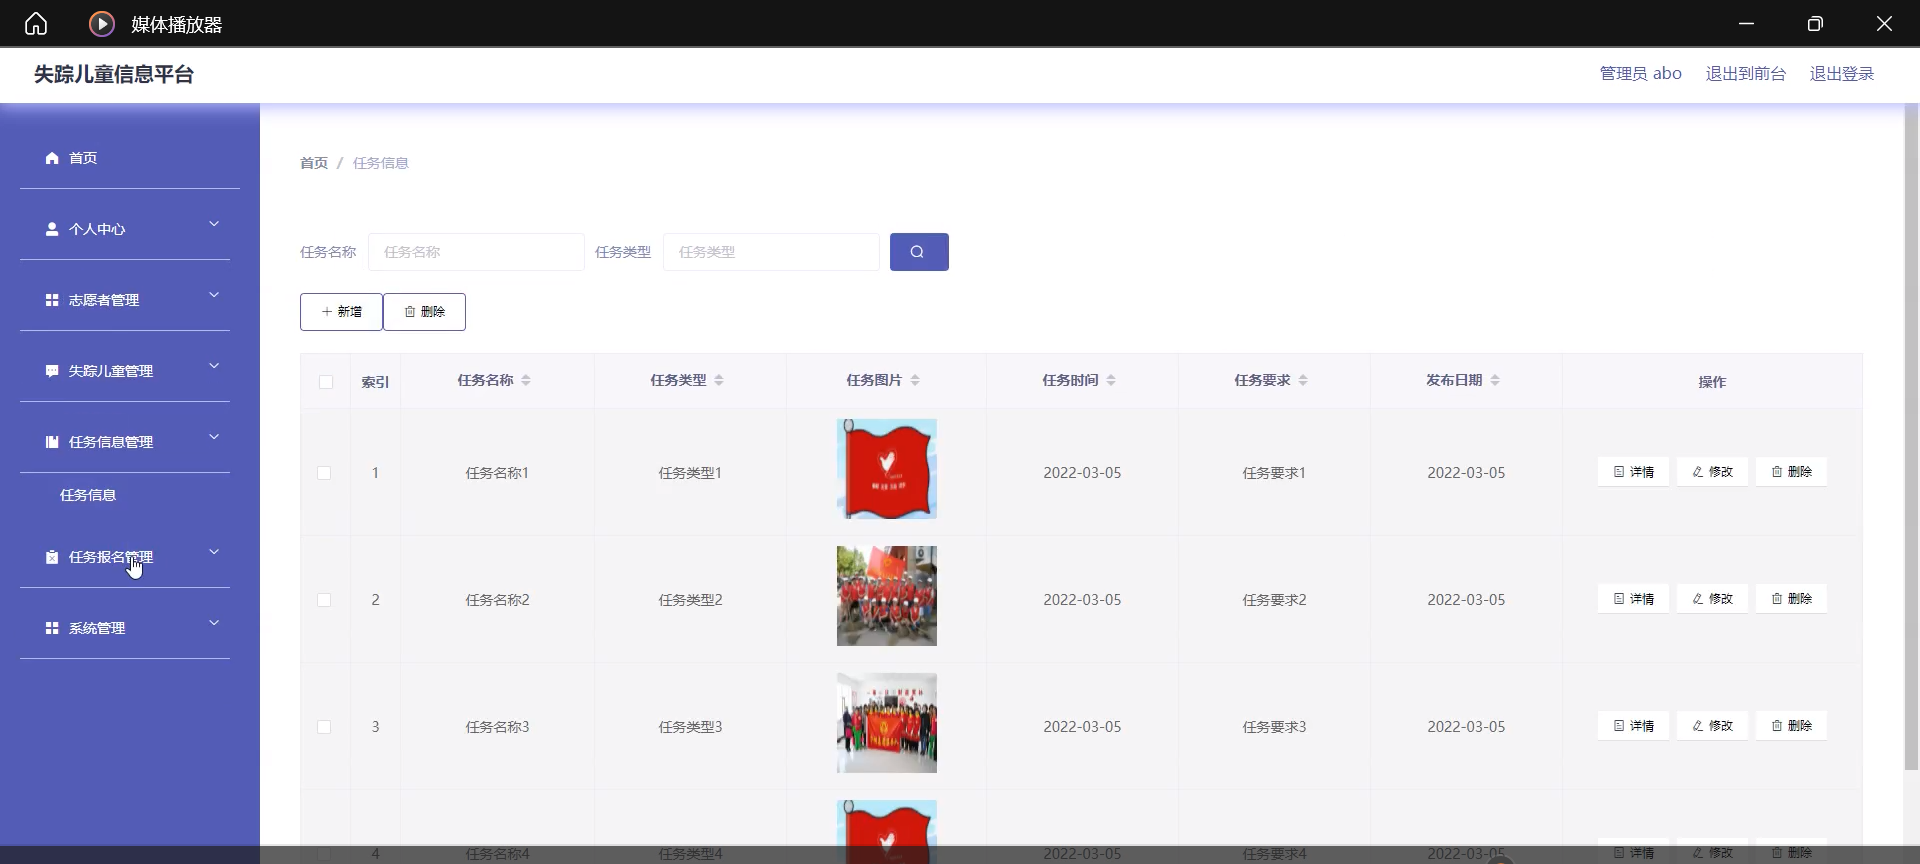
Task: Sort by 发布日期 column arrows
Action: point(1495,380)
